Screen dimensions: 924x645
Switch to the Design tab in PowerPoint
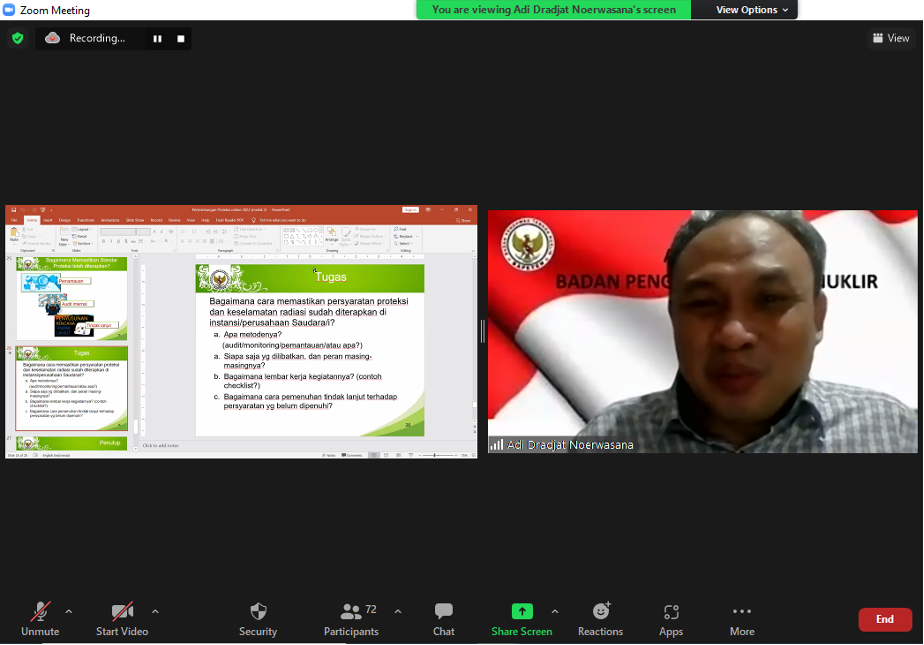tap(65, 220)
